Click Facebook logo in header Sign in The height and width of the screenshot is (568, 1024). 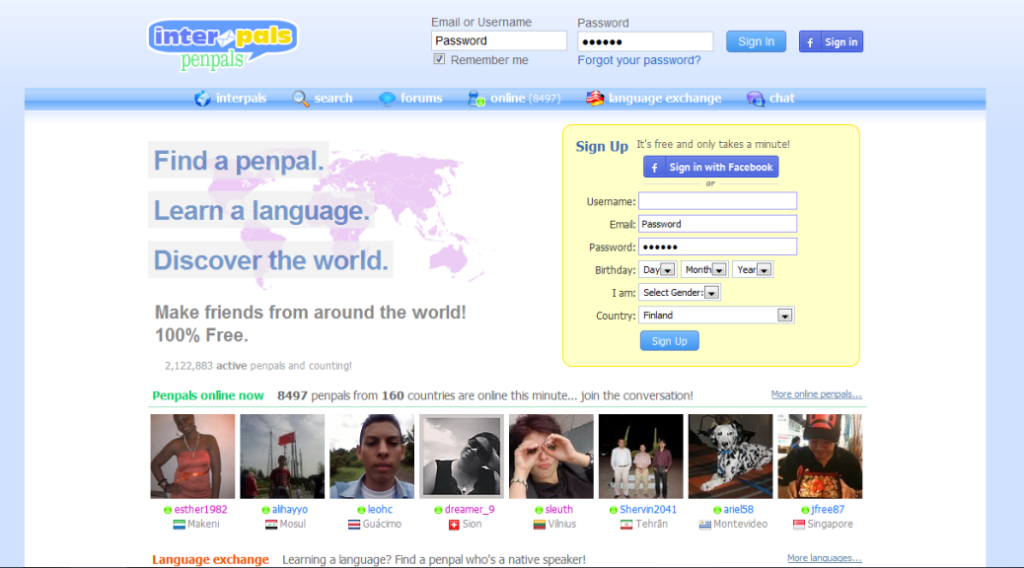810,42
